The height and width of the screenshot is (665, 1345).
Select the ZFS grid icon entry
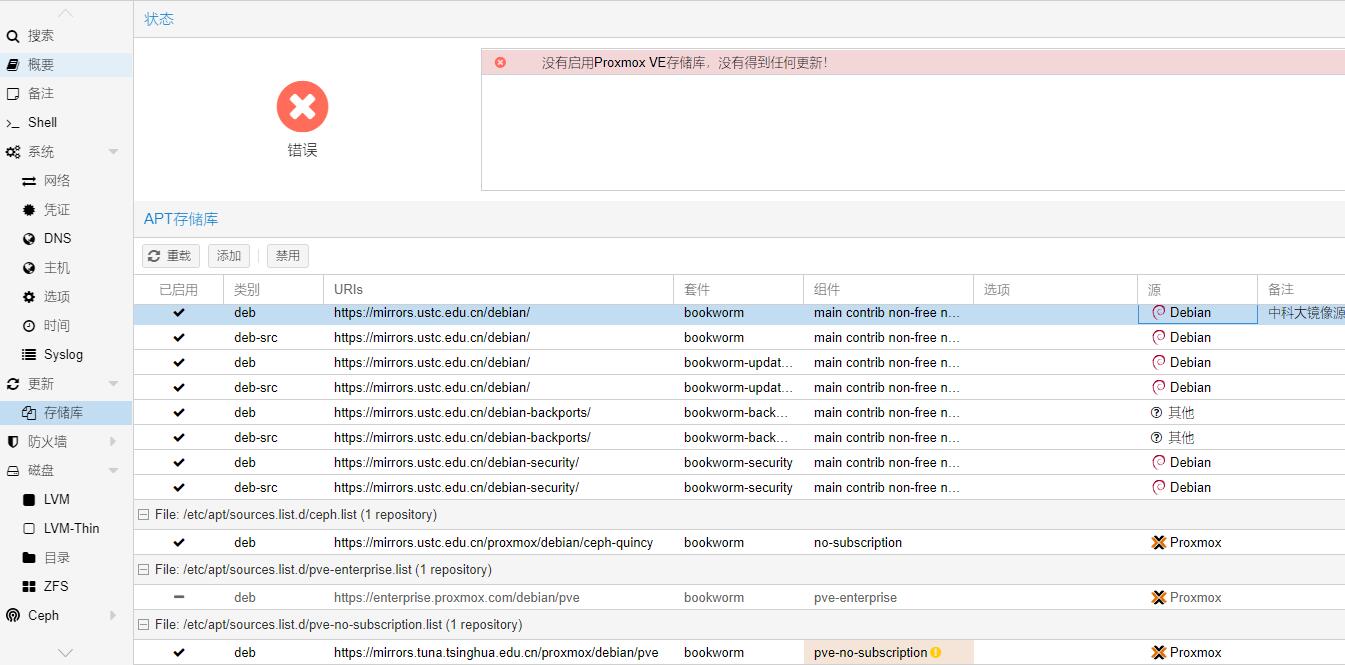tap(29, 586)
